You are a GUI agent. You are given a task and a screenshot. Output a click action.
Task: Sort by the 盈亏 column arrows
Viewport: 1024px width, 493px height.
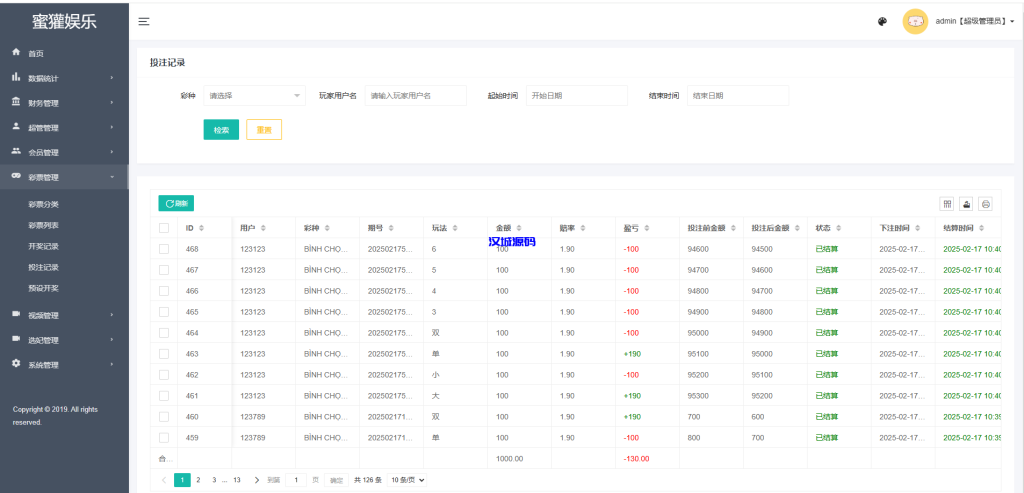coord(647,228)
